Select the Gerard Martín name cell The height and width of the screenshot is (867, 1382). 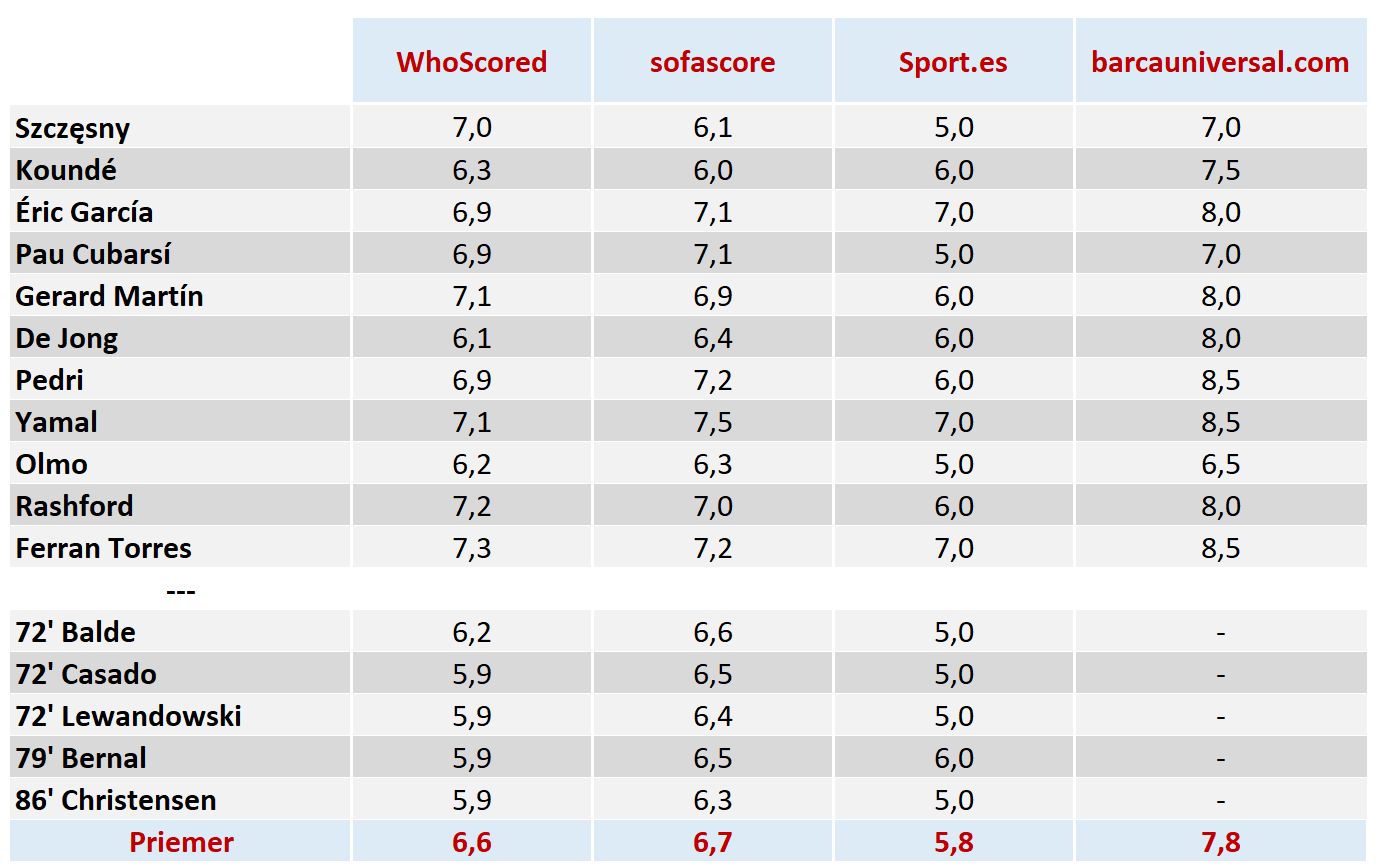click(109, 296)
